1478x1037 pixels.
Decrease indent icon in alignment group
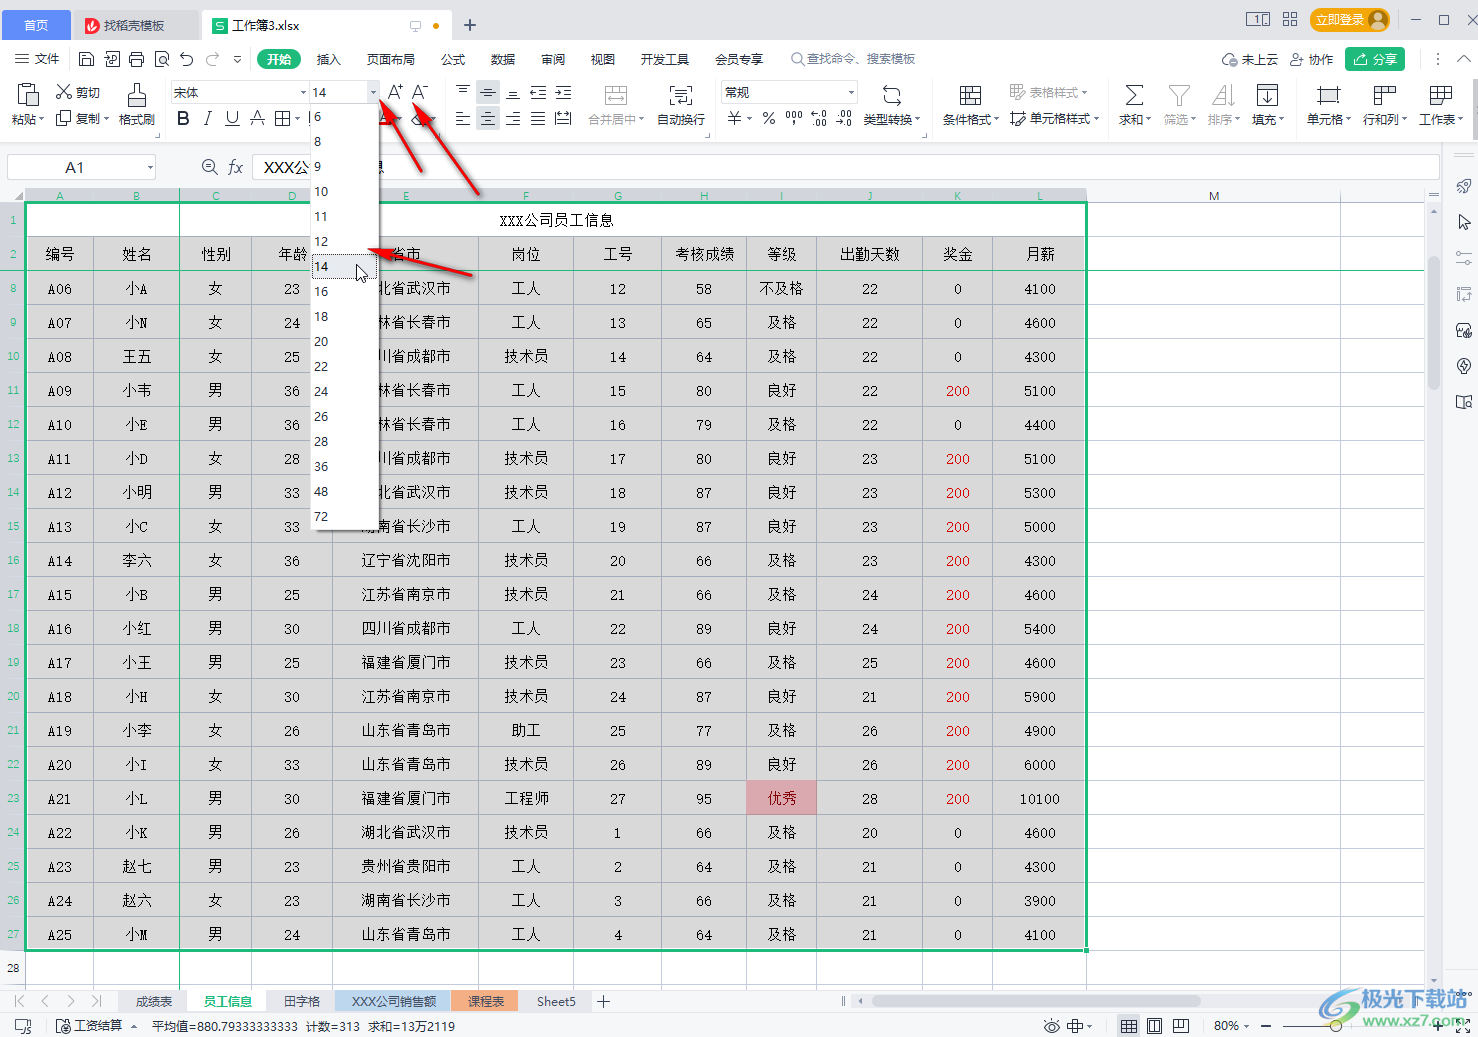click(x=538, y=93)
